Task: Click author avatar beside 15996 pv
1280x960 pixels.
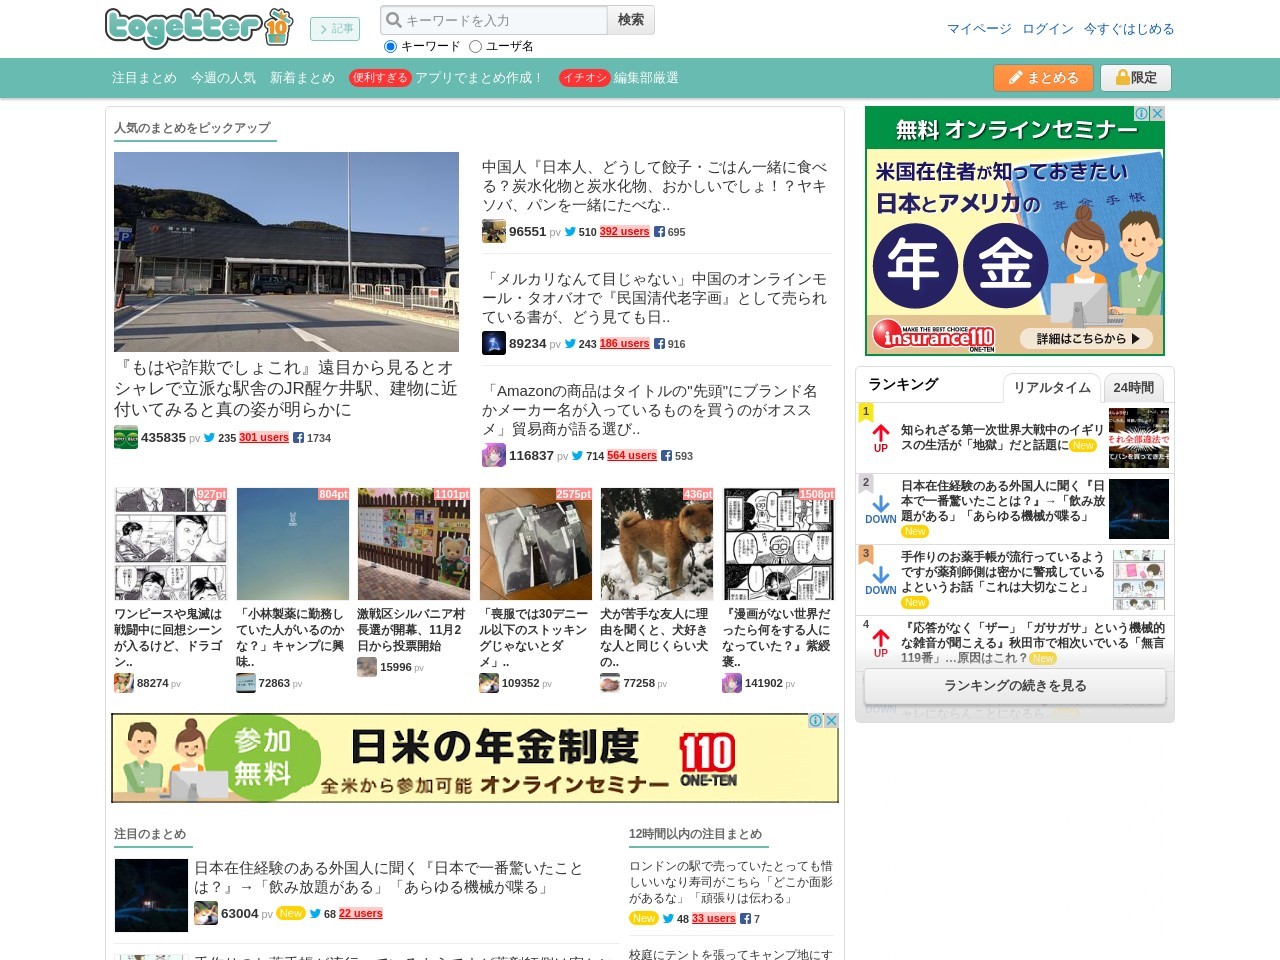Action: coord(367,667)
